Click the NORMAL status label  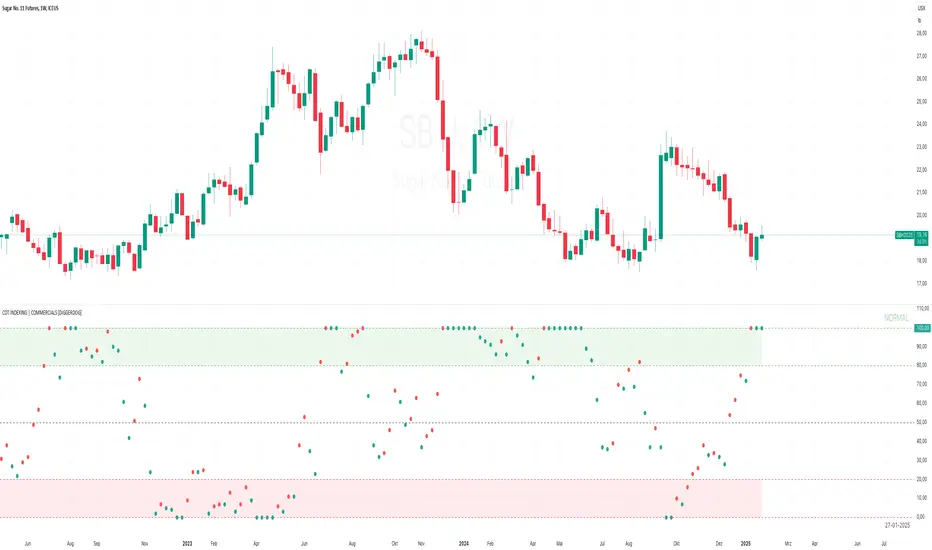coord(897,317)
